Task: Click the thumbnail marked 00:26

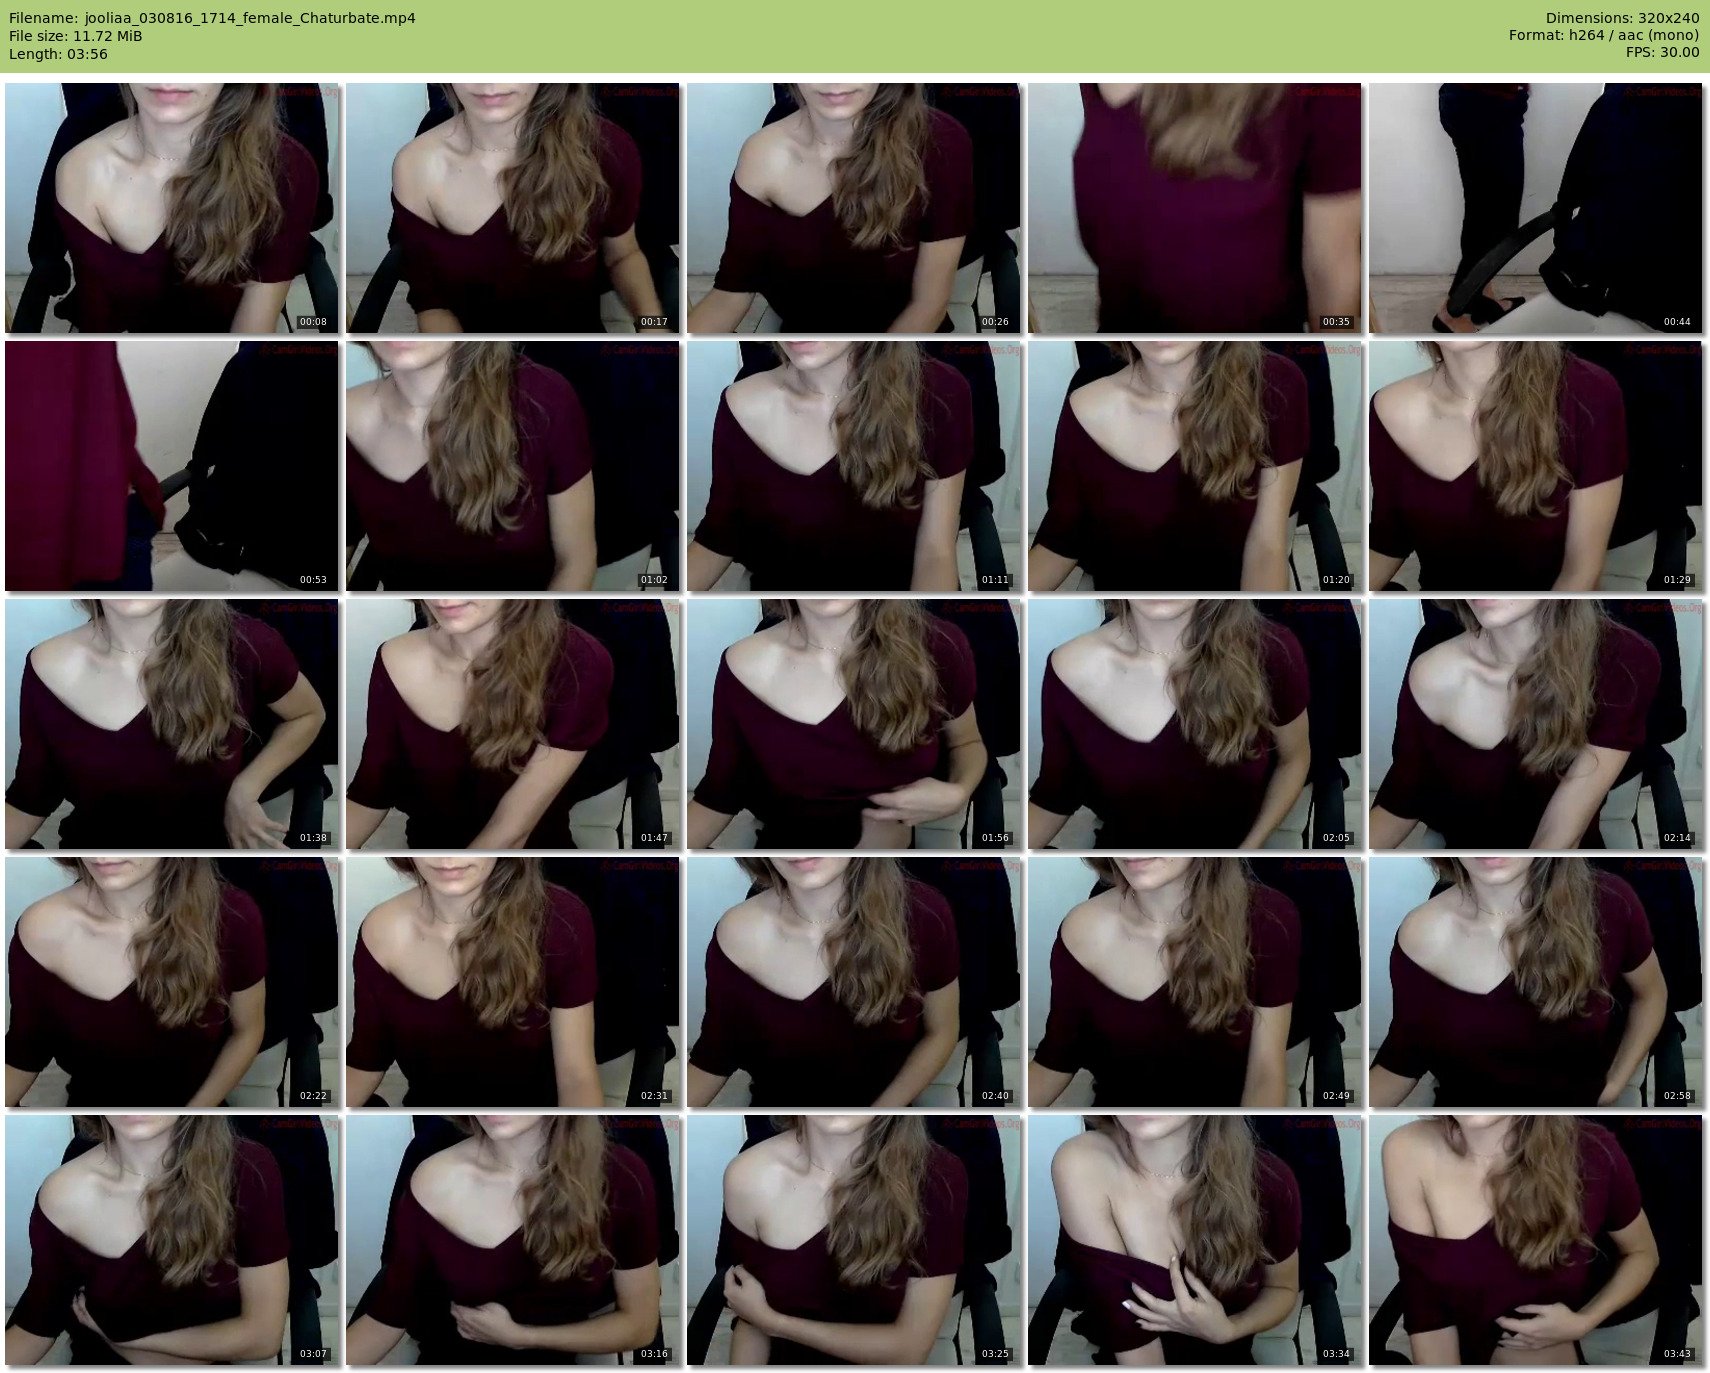Action: (x=854, y=208)
